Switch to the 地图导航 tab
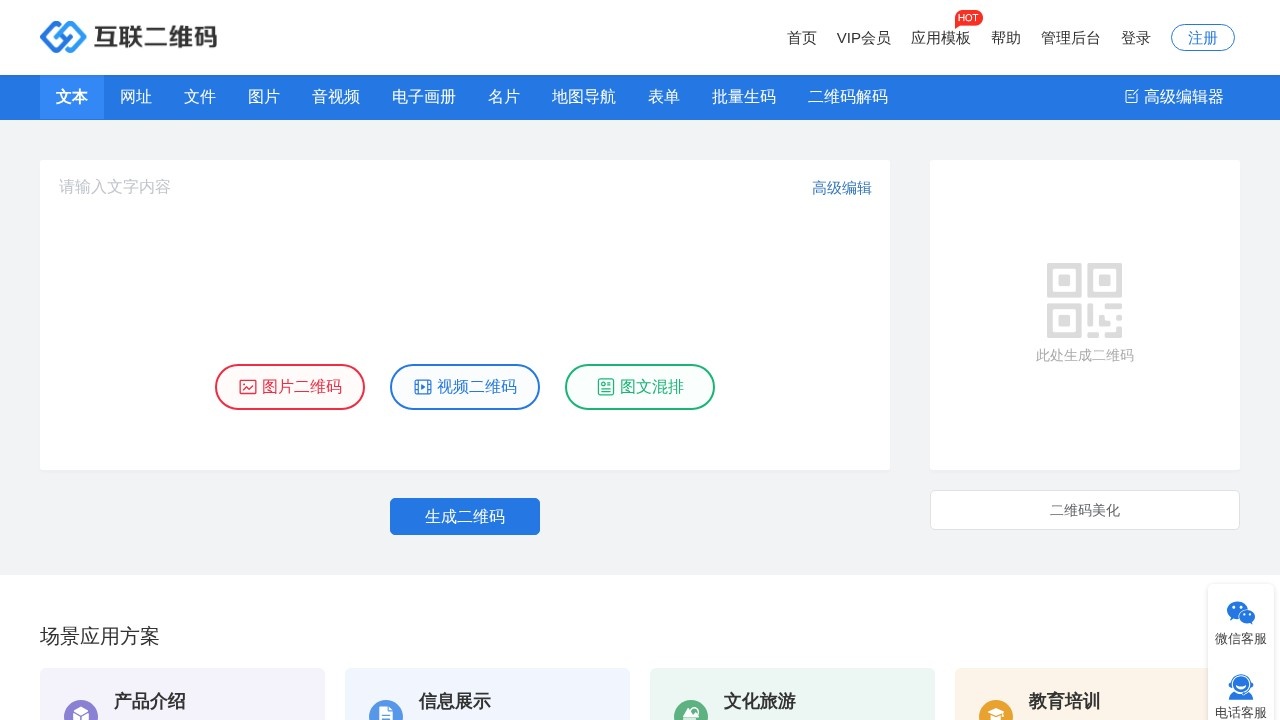Viewport: 1280px width, 720px height. (x=584, y=97)
